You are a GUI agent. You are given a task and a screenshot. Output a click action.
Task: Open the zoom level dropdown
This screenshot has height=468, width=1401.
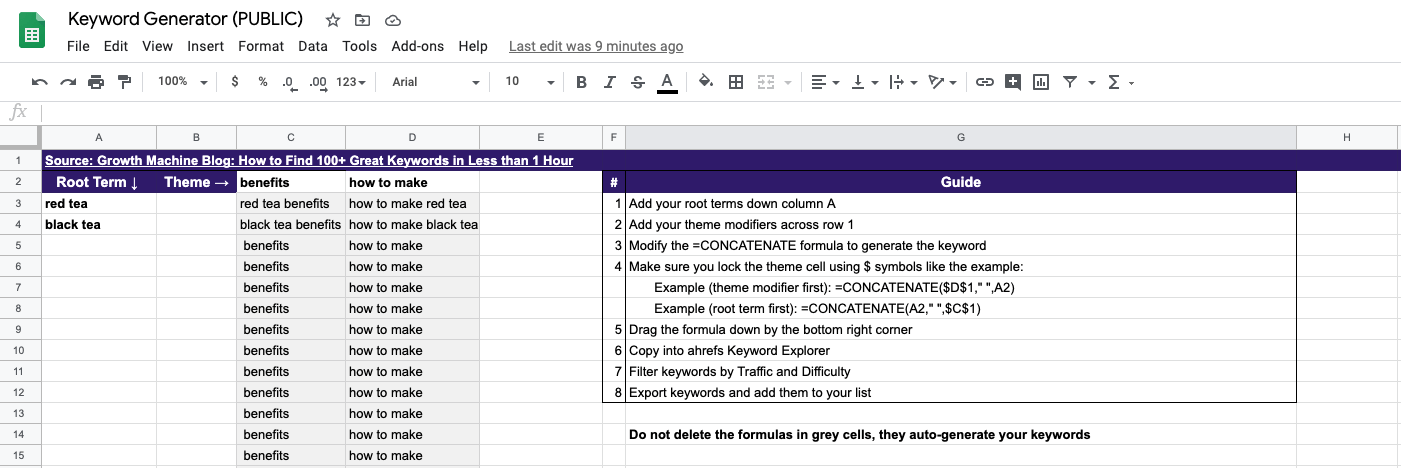183,82
